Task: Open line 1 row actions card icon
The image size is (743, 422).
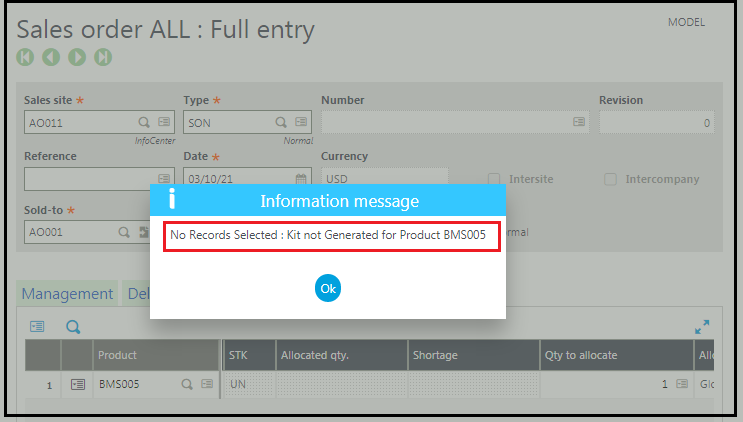Action: tap(78, 384)
